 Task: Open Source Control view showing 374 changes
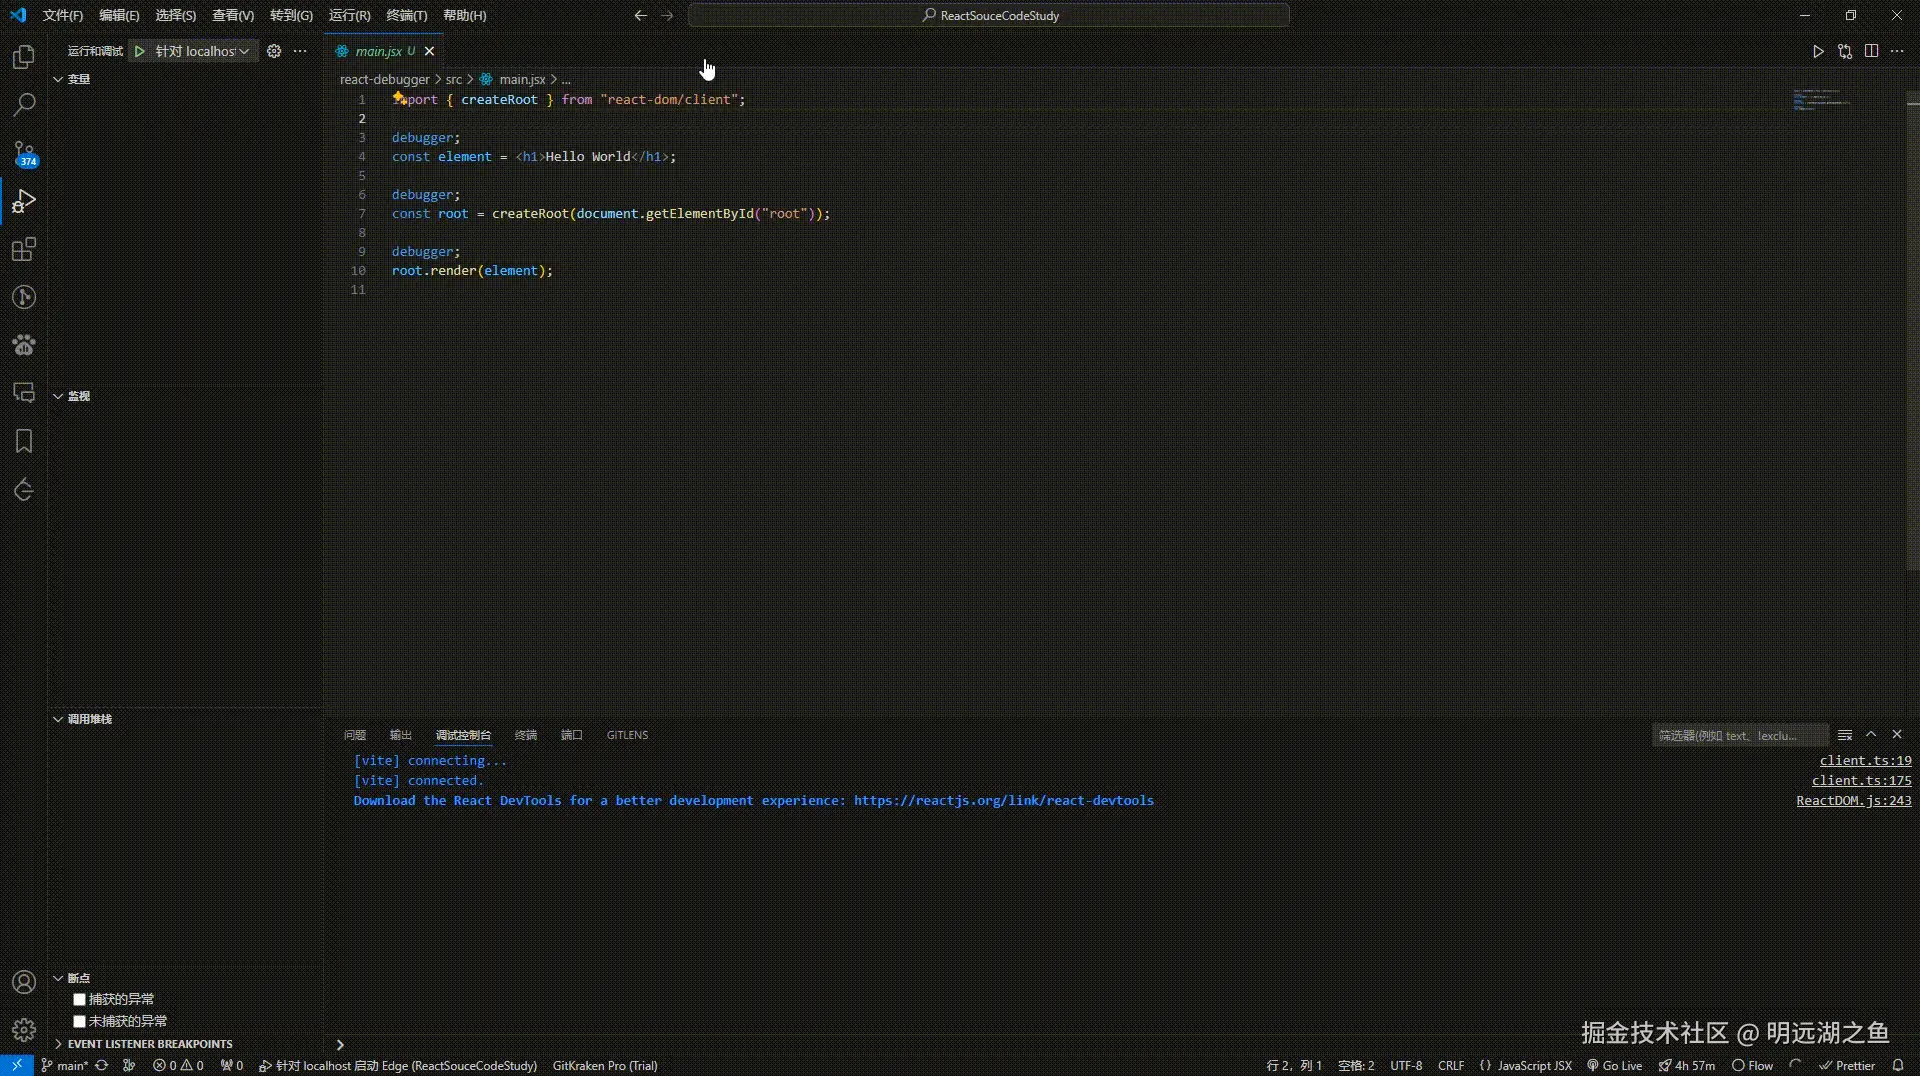(24, 153)
